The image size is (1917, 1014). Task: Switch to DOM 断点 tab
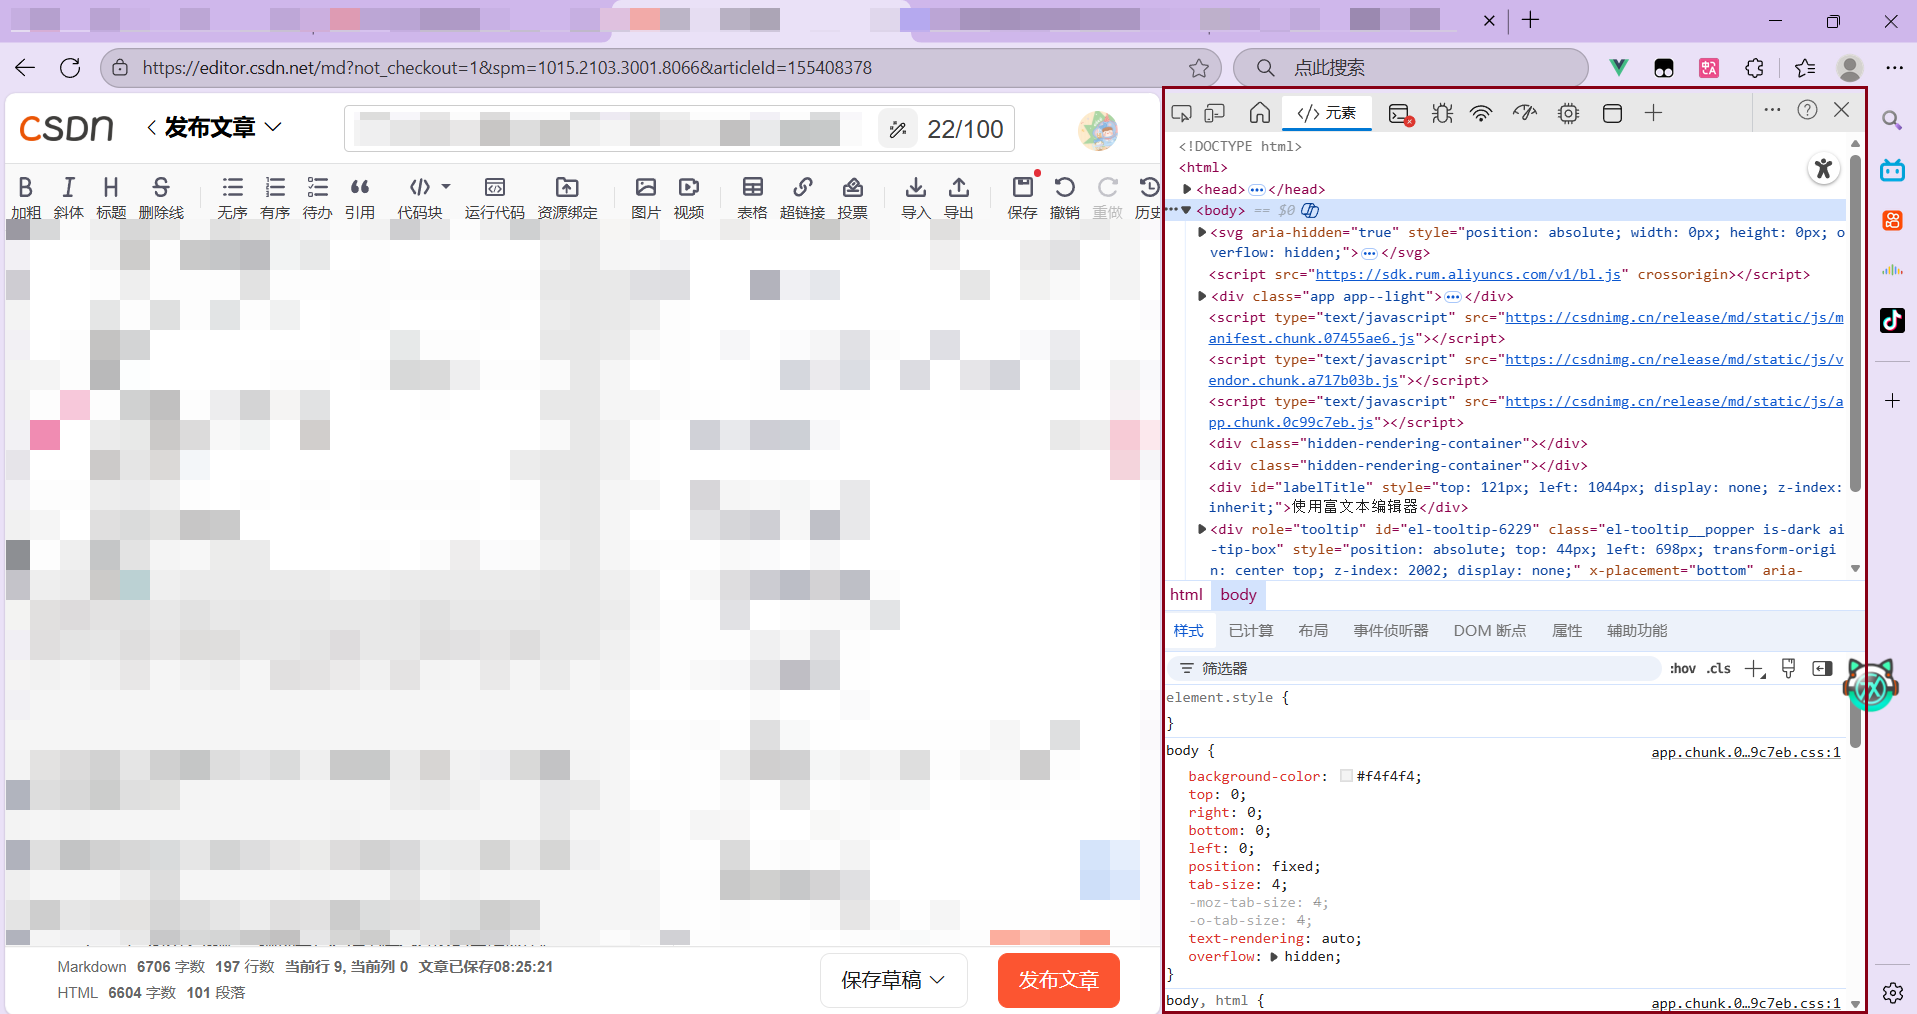1490,631
